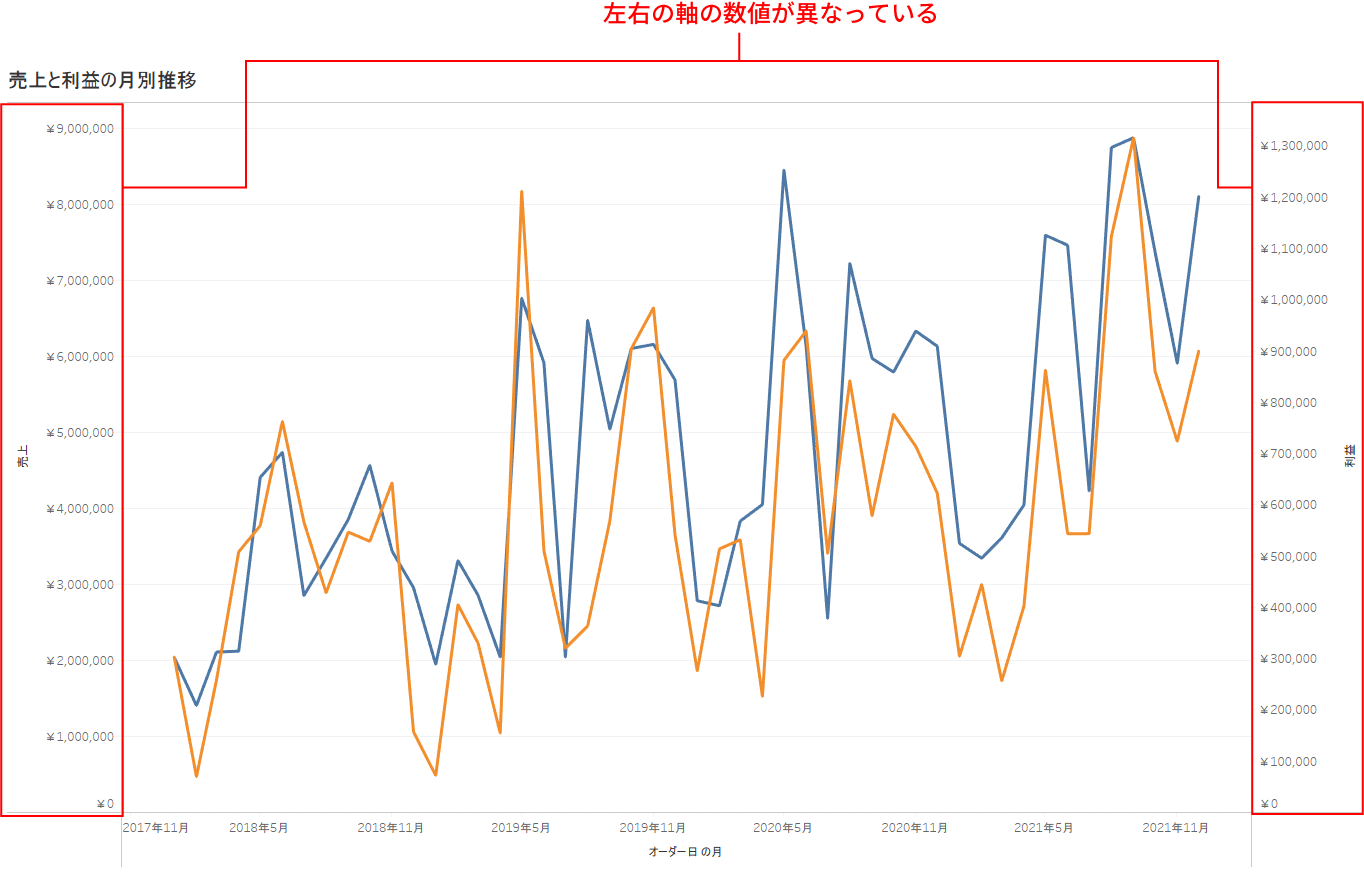Click the 2019年11月 date label

[x=652, y=828]
